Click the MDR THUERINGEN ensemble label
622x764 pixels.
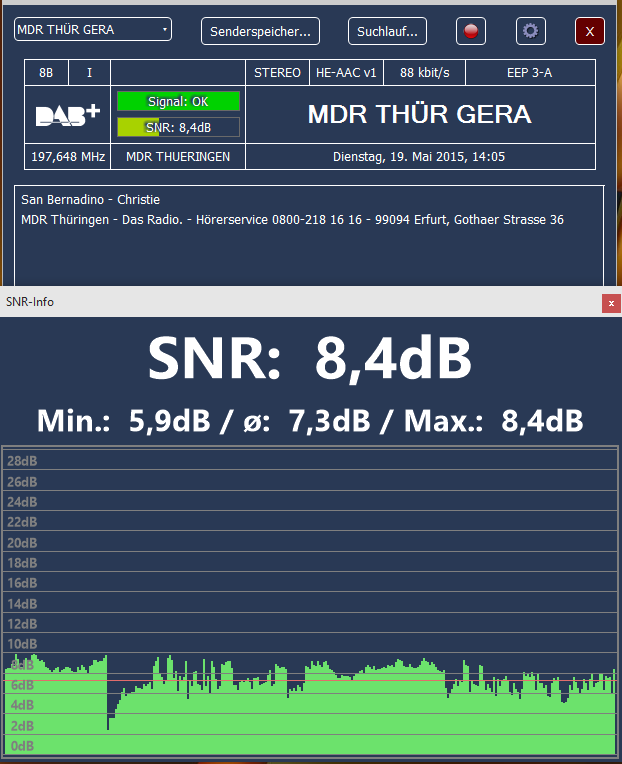(178, 157)
